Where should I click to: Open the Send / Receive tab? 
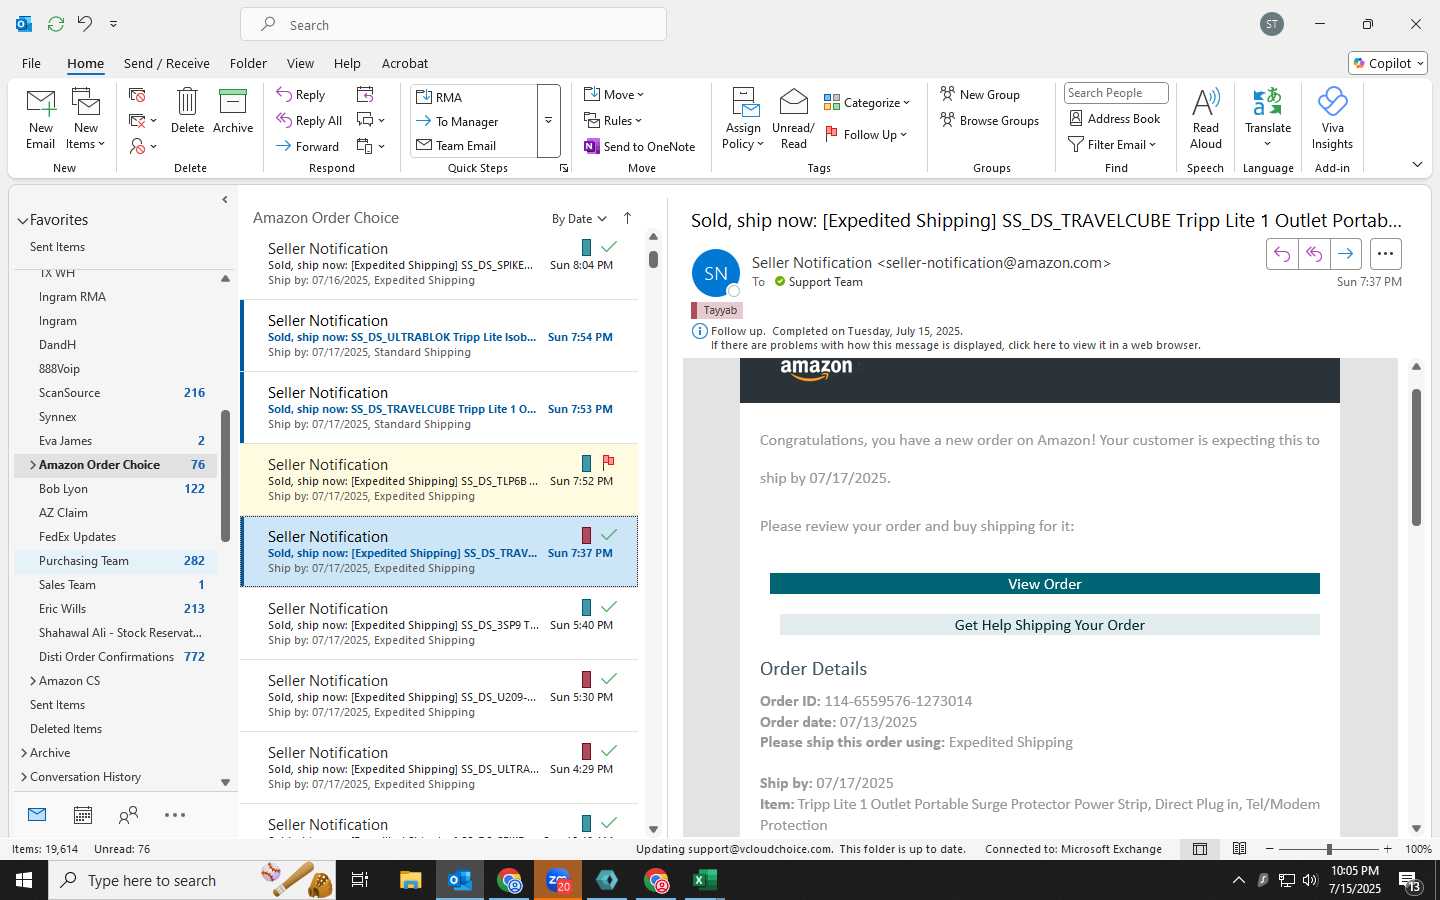167,63
